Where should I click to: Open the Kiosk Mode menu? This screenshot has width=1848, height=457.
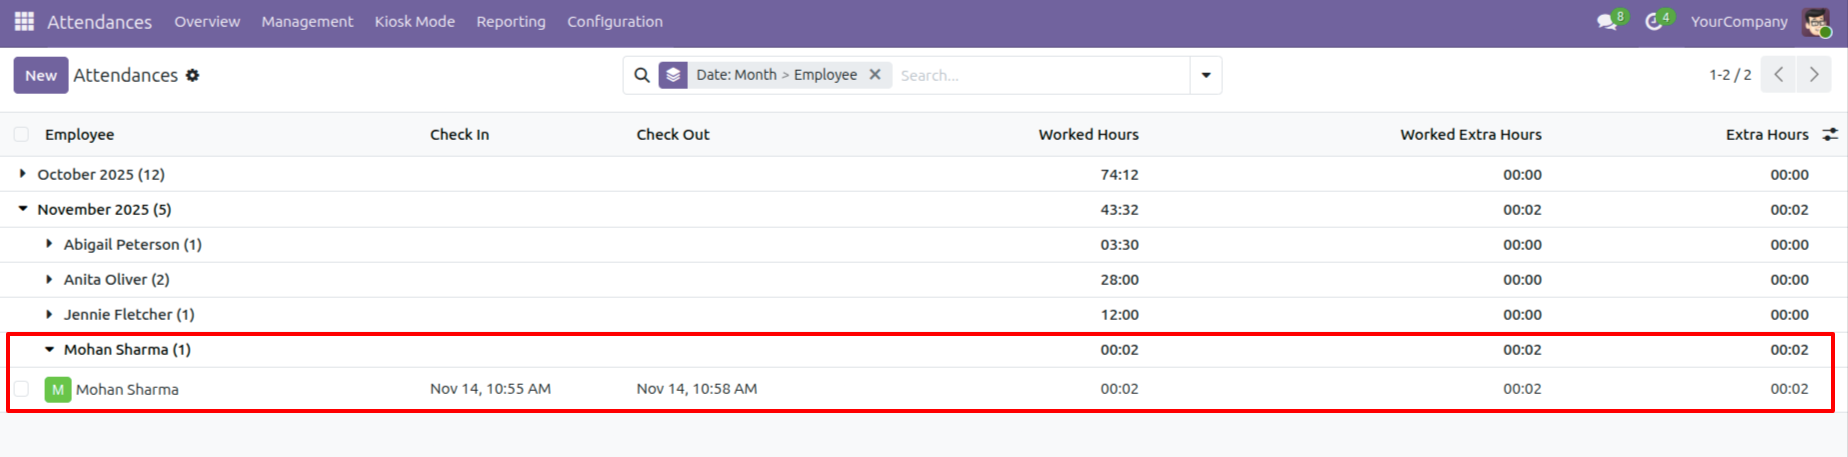point(414,21)
